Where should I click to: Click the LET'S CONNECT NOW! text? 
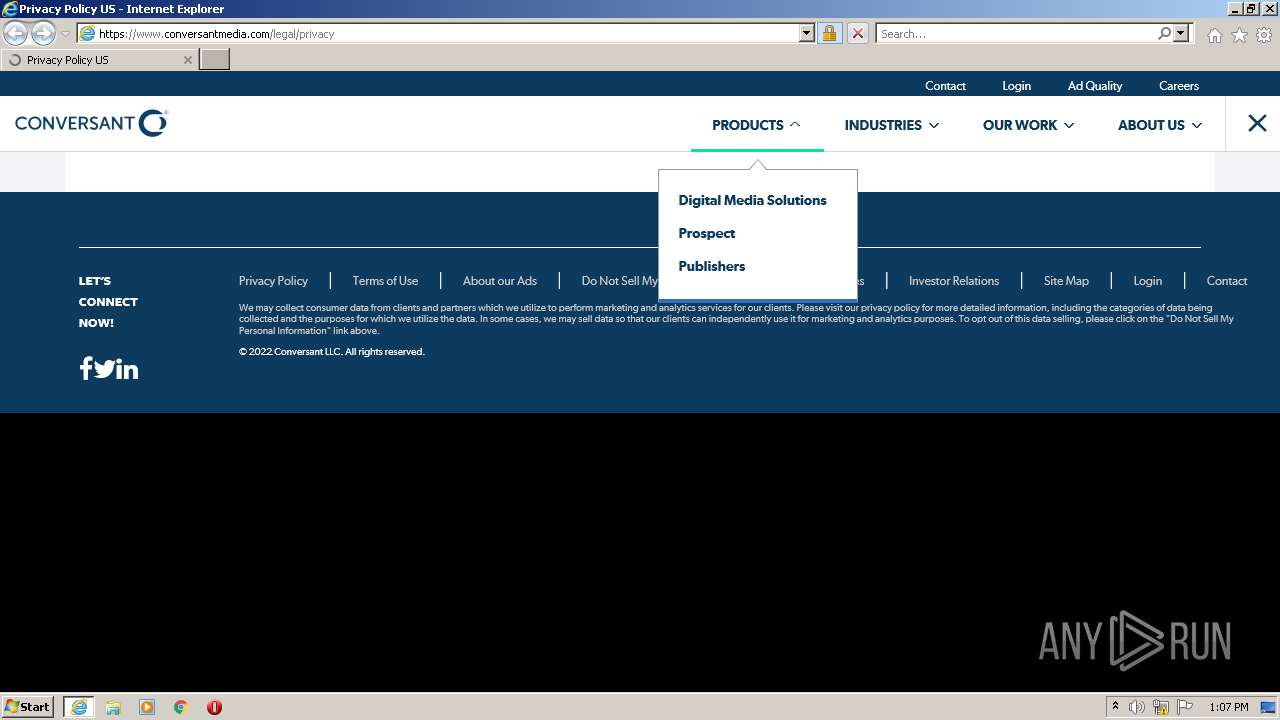108,302
